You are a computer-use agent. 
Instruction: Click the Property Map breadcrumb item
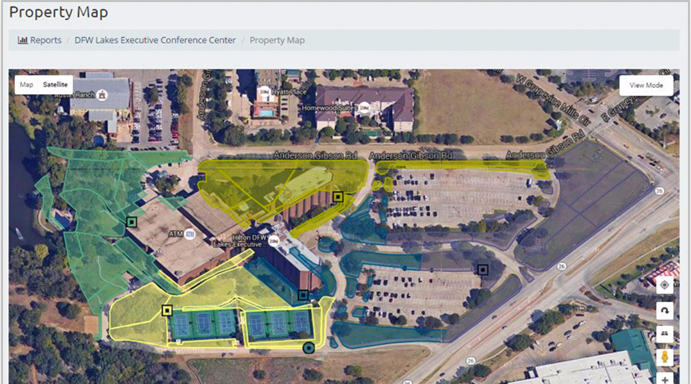[x=277, y=40]
